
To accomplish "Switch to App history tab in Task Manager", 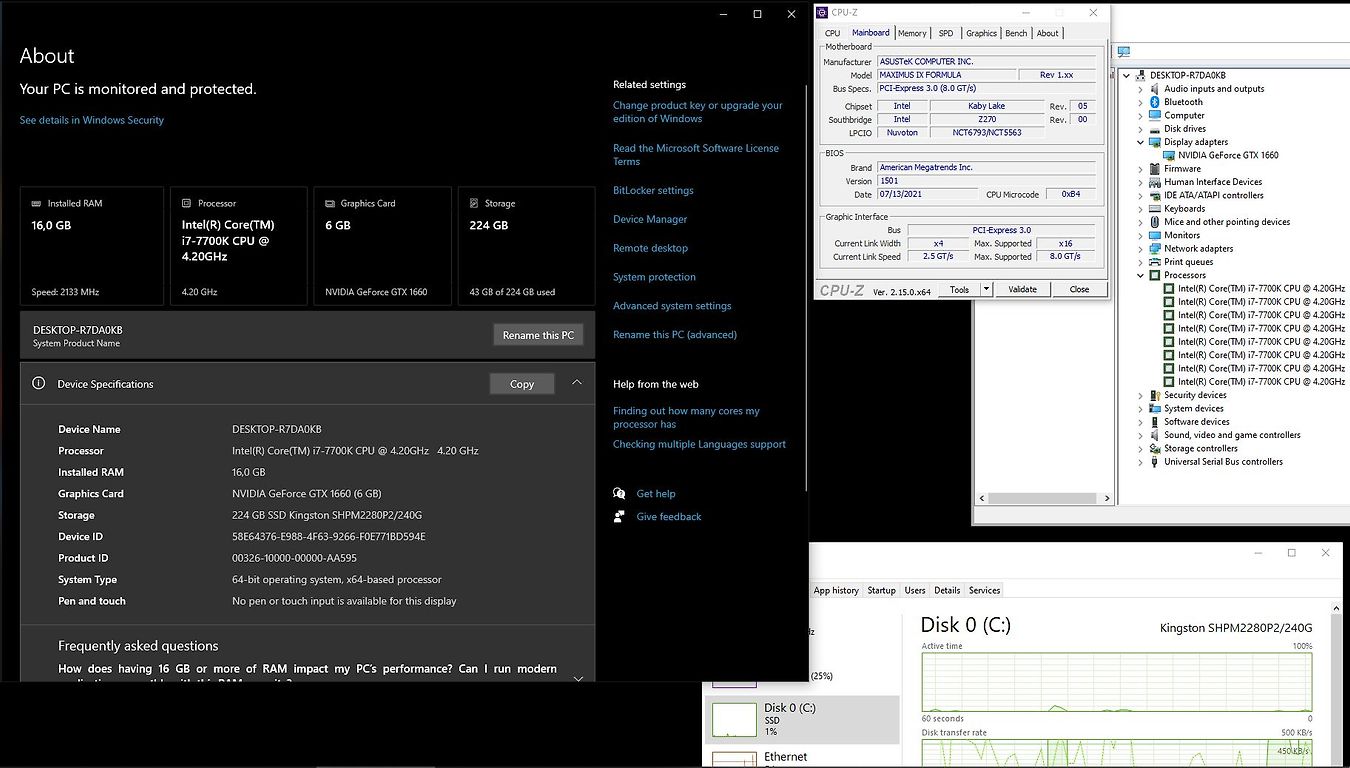I will tap(836, 590).
